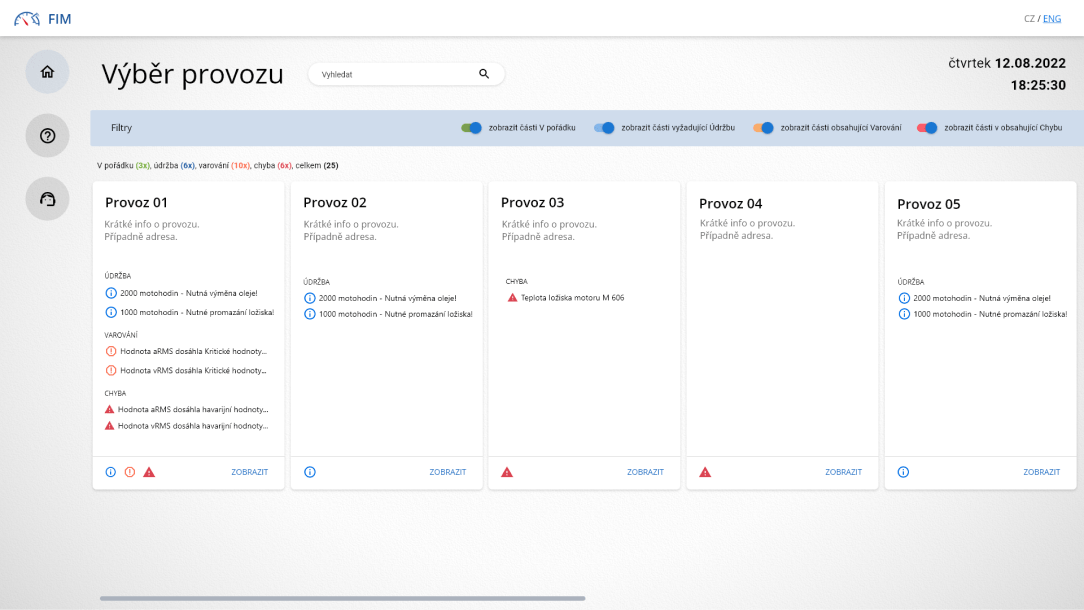Click the FIM logo icon
The width and height of the screenshot is (1084, 610).
pos(28,19)
